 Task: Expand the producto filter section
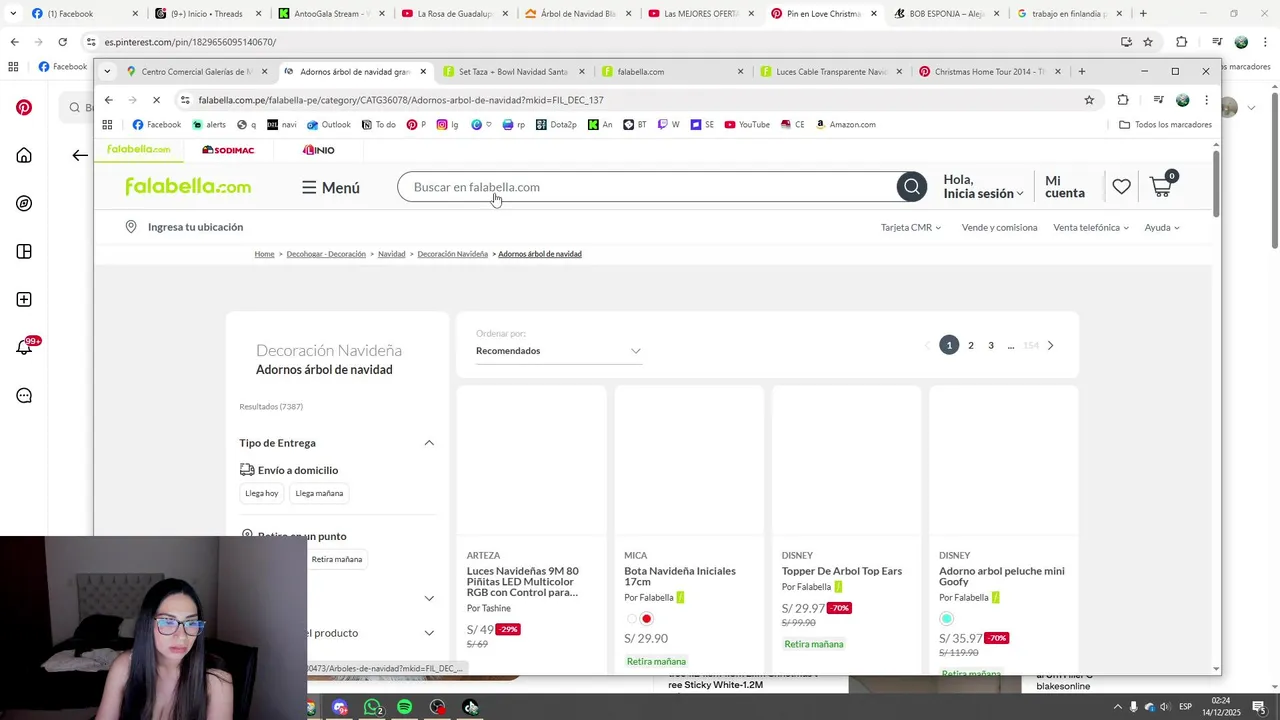click(x=429, y=633)
